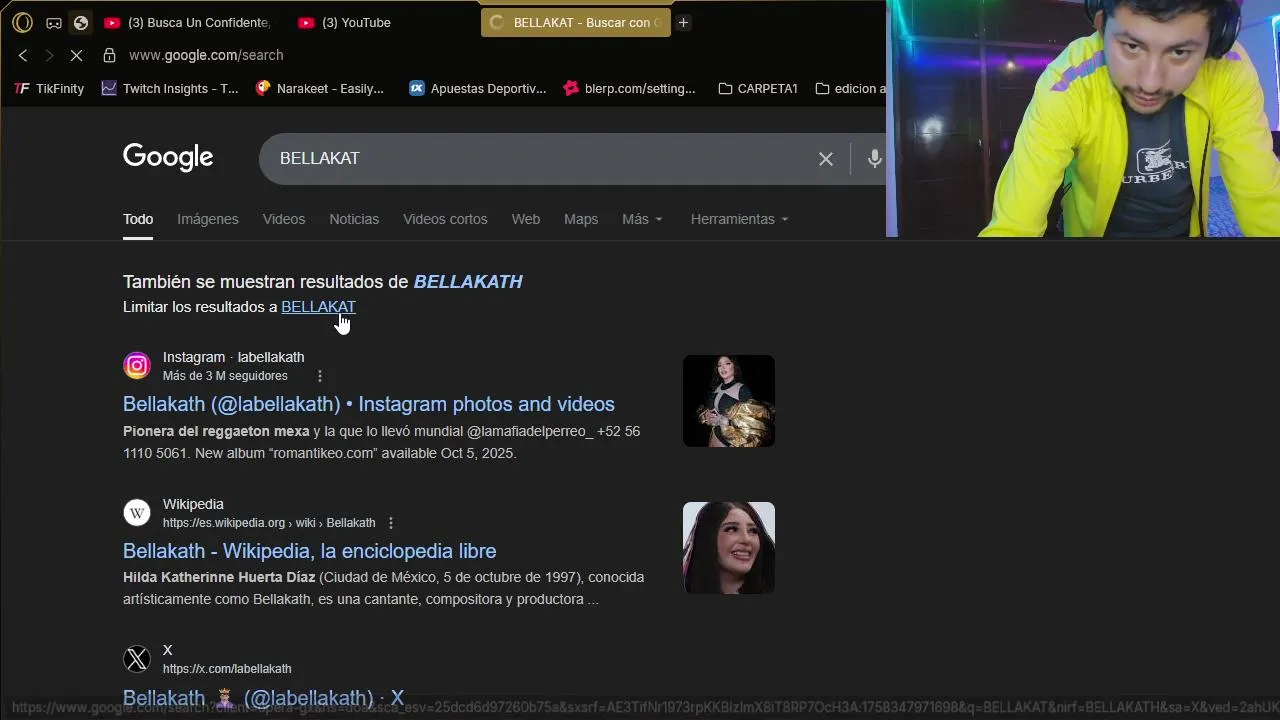This screenshot has width=1280, height=720.
Task: Expand the Herramientas dropdown
Action: point(739,219)
